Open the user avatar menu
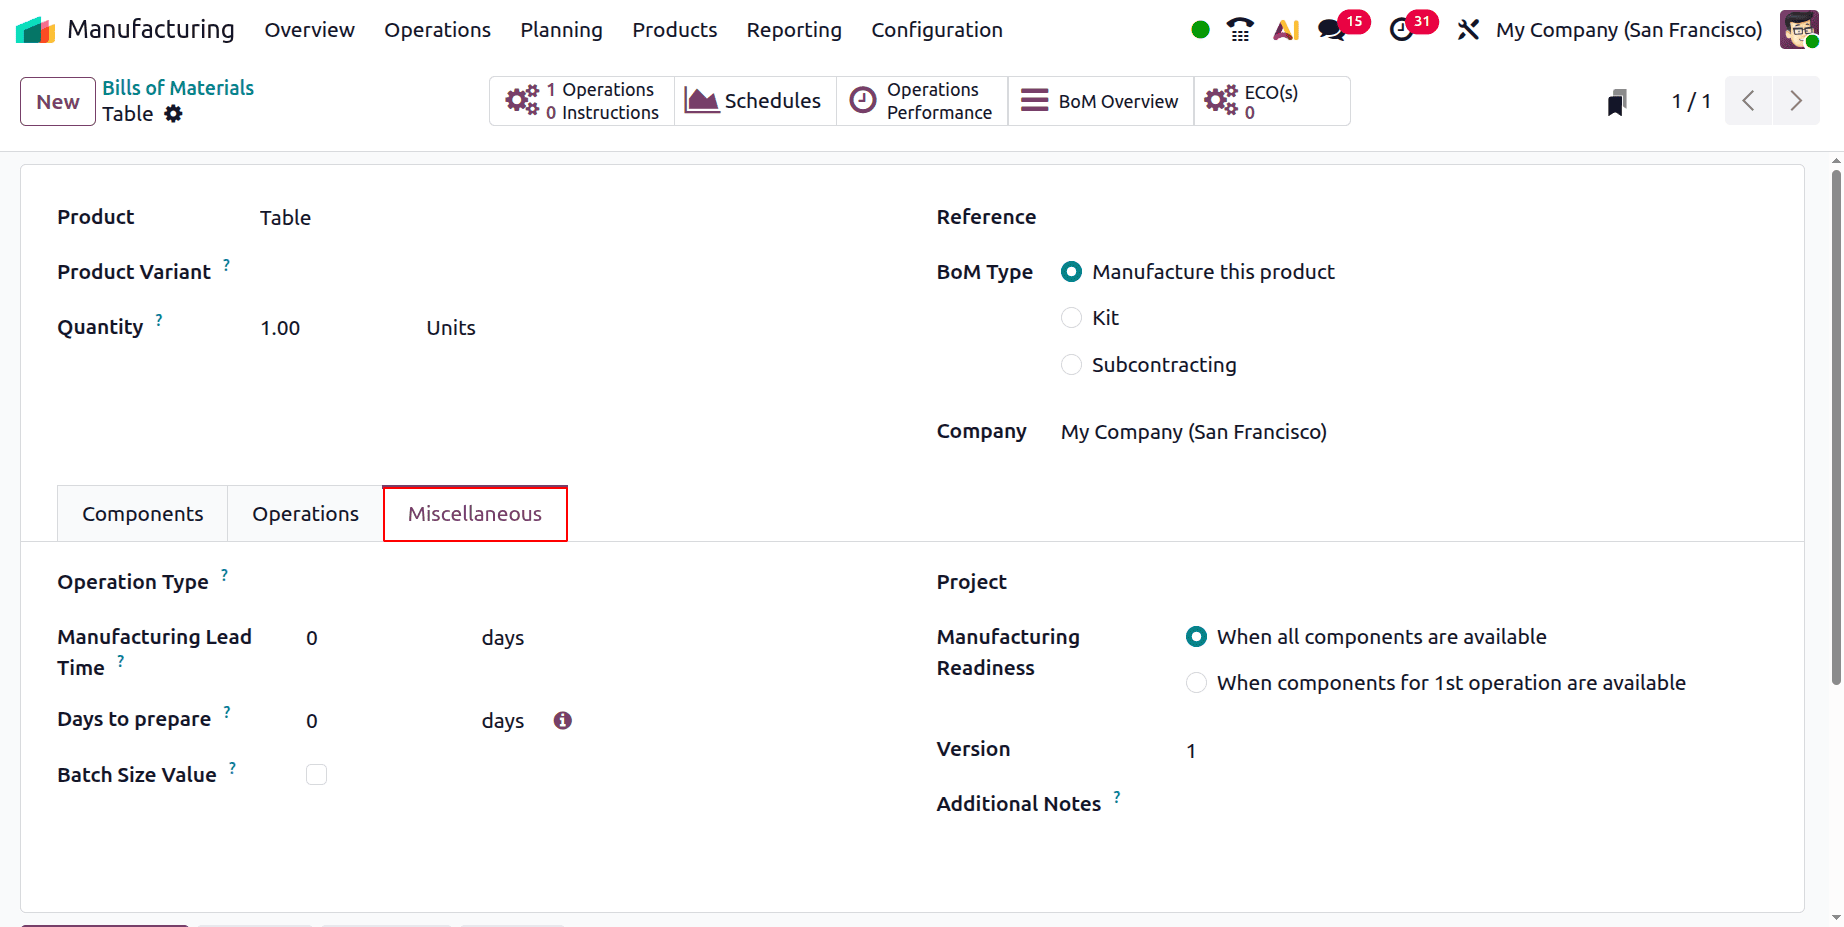The image size is (1844, 927). coord(1799,30)
